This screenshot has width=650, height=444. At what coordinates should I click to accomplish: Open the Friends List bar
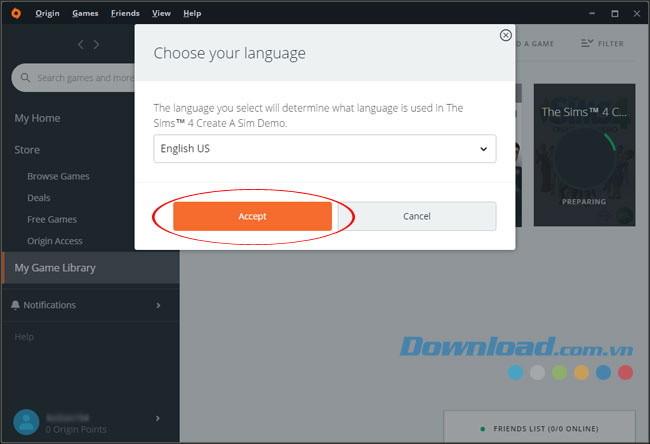click(539, 429)
